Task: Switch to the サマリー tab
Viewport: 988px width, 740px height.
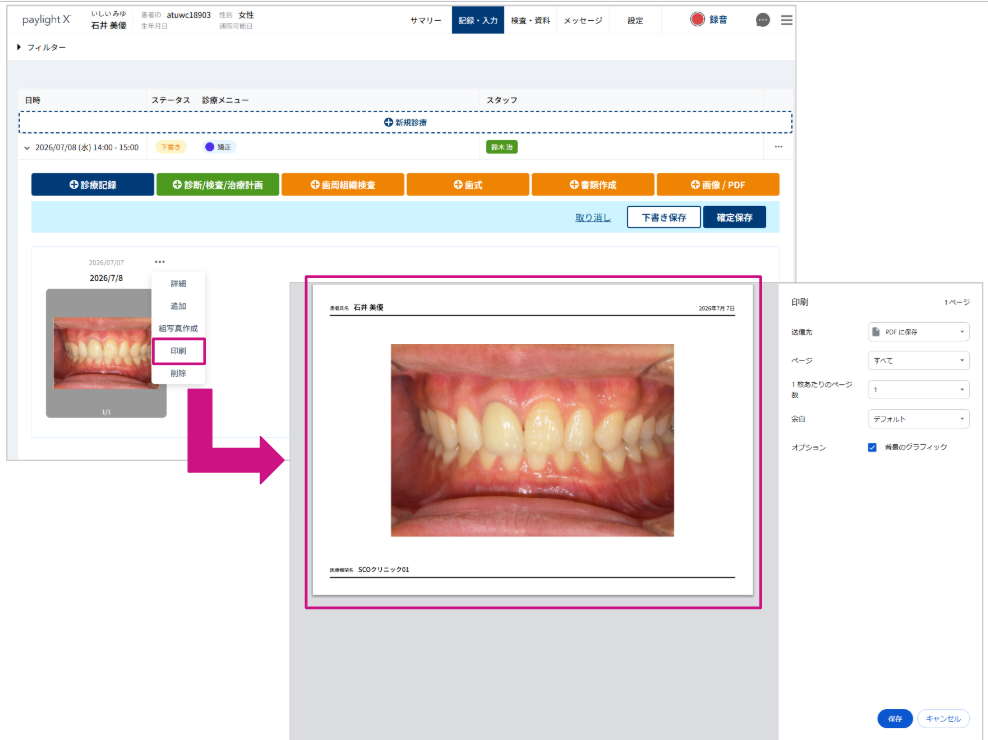Action: click(426, 20)
